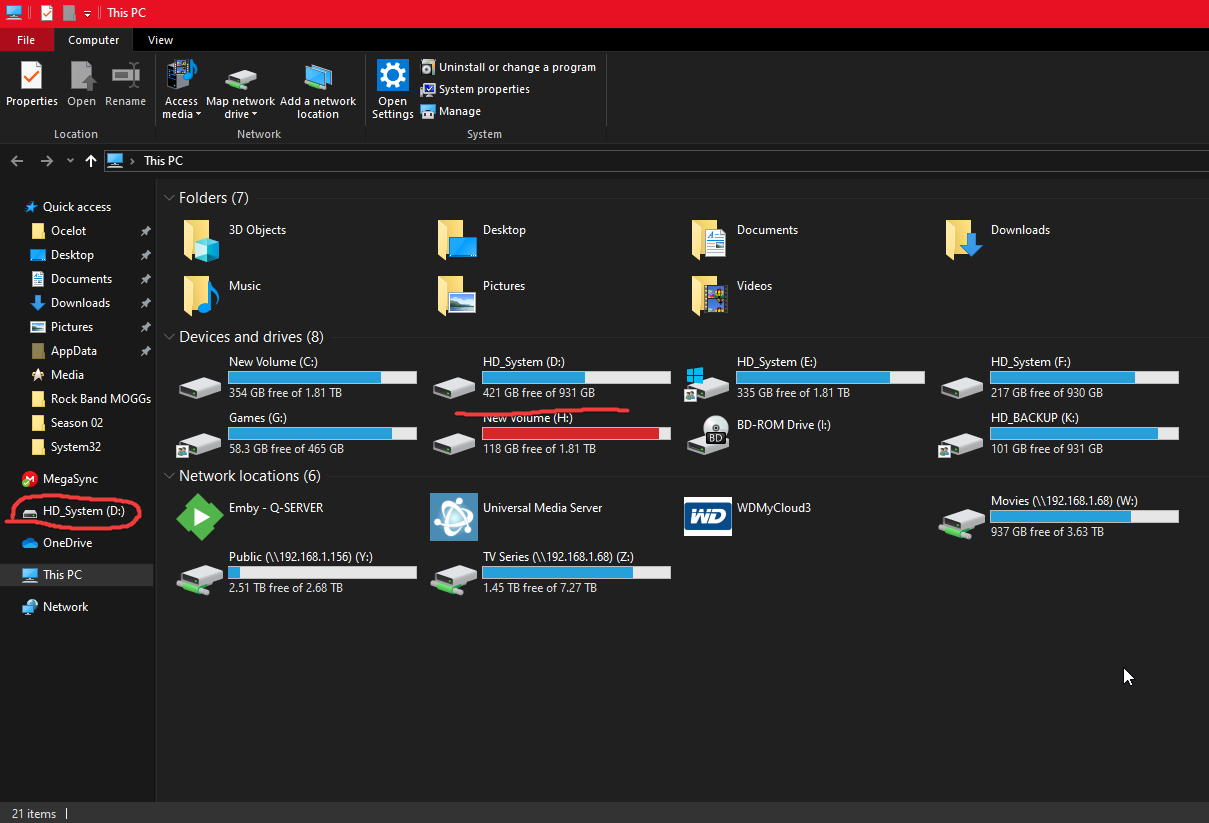Select the Documents folder in Folders

point(744,241)
